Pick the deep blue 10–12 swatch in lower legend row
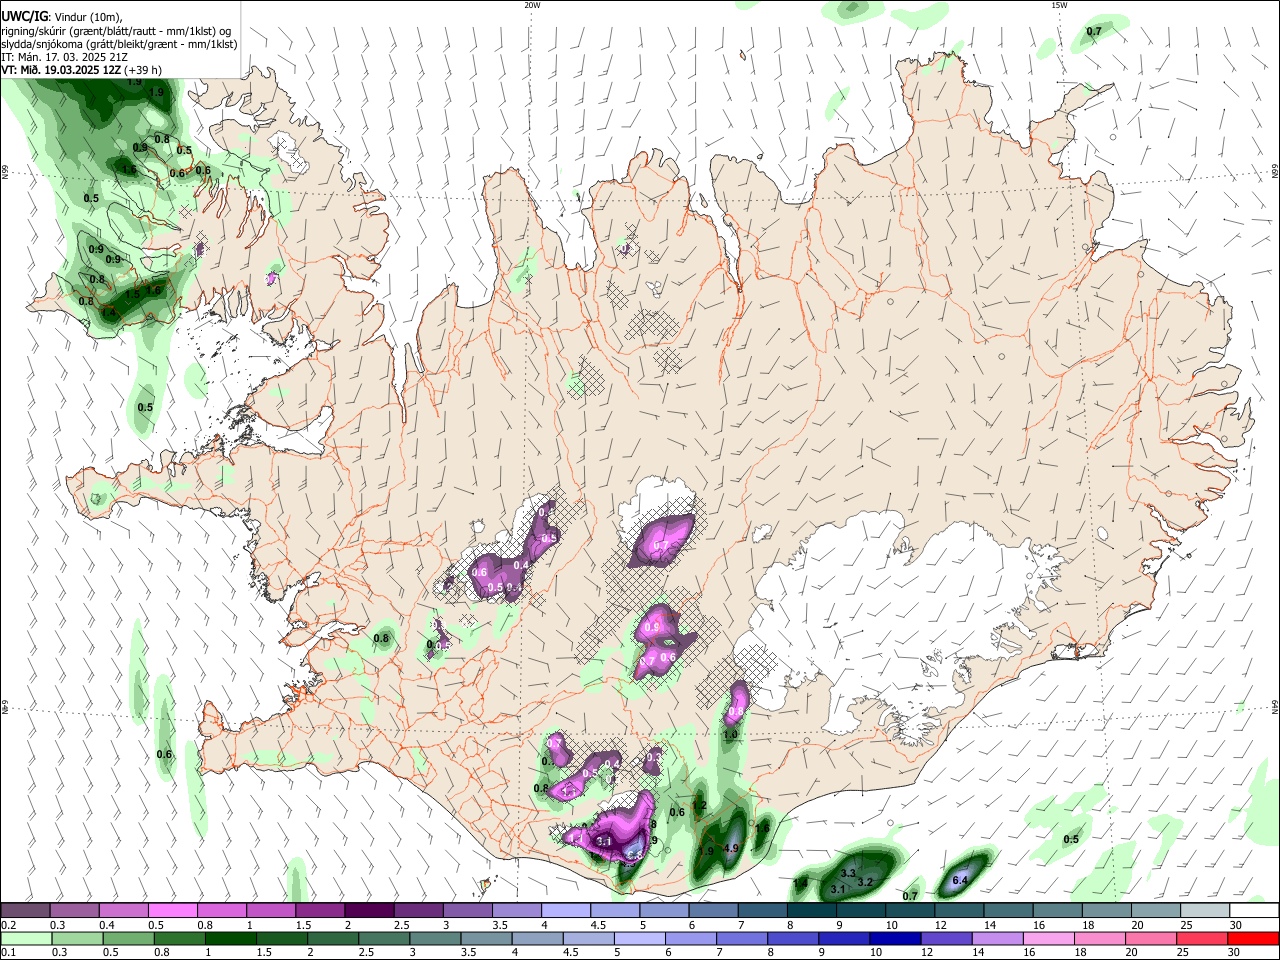 (895, 938)
